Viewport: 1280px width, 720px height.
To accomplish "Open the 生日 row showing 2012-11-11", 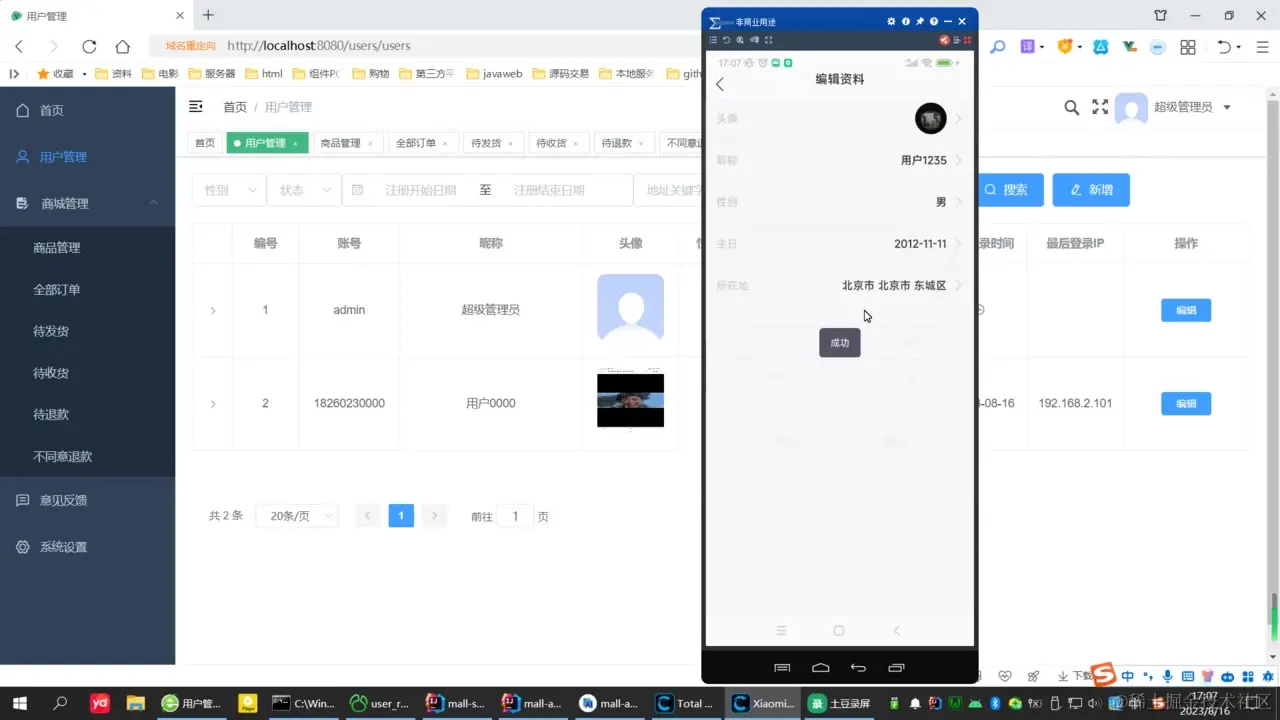I will 840,244.
